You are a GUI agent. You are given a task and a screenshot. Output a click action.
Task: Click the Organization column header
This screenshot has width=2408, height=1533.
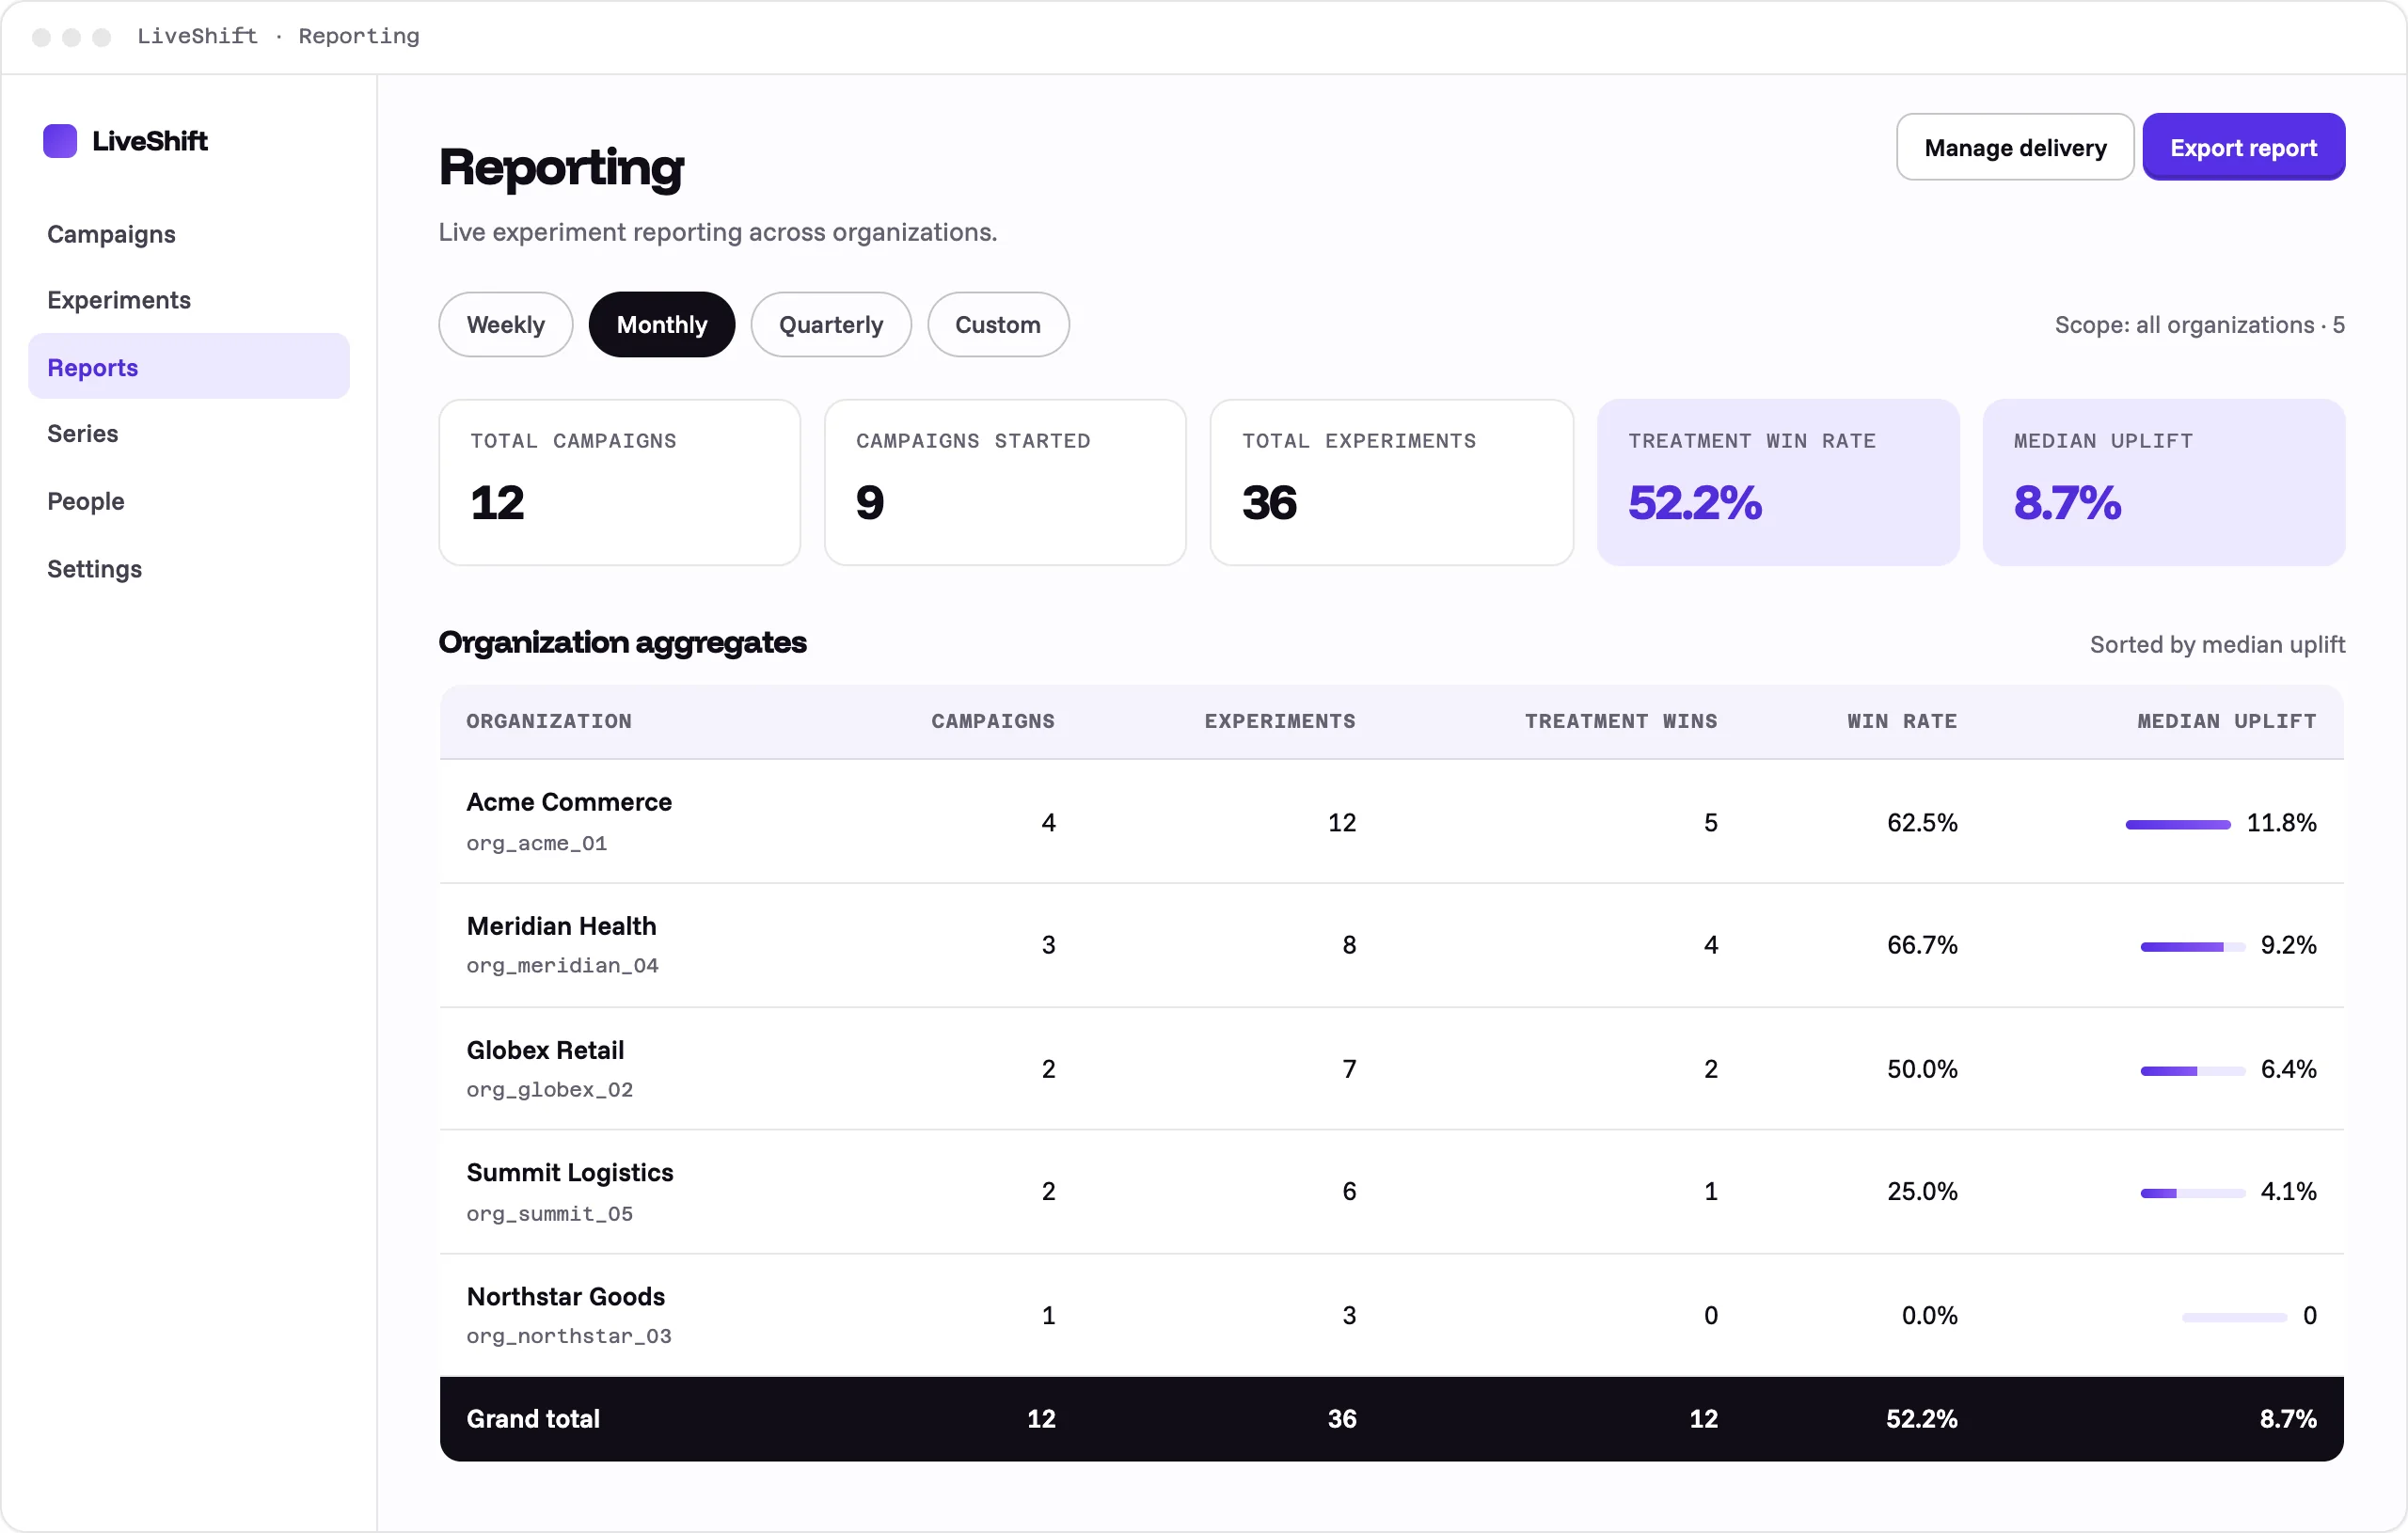tap(549, 721)
